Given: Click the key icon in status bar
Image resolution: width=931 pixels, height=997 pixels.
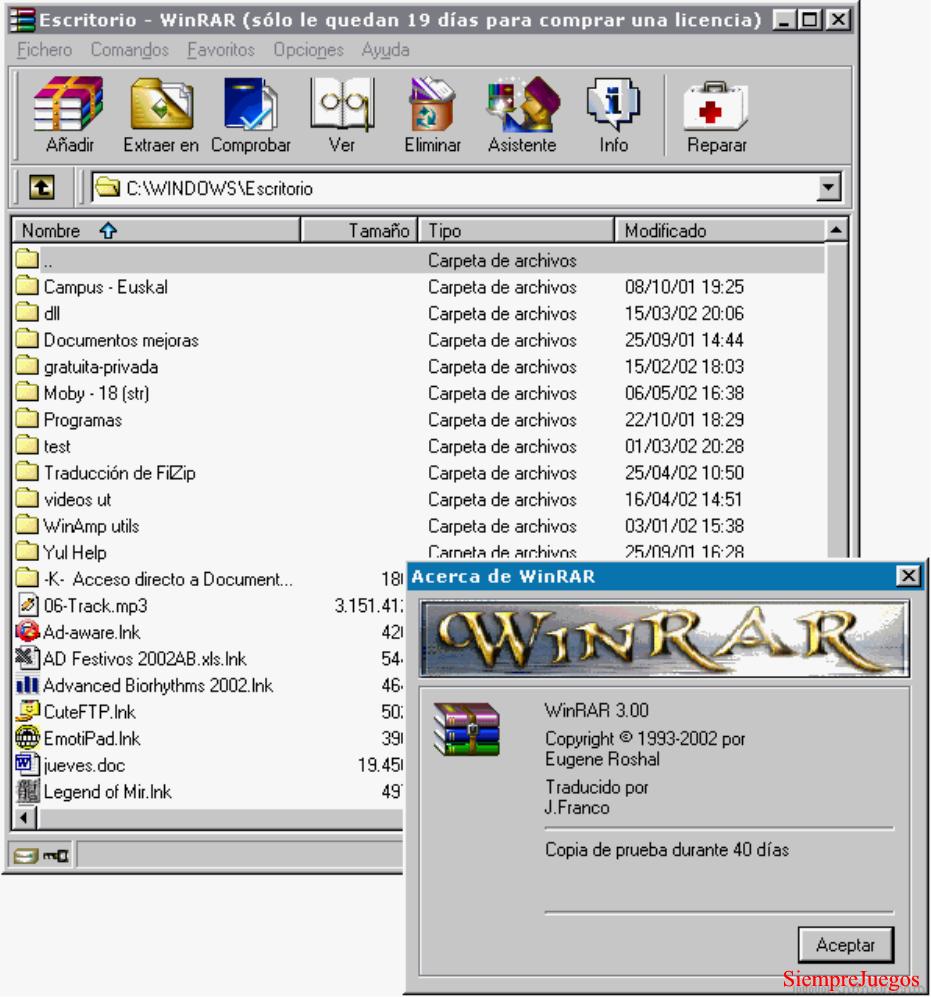Looking at the screenshot, I should 56,856.
